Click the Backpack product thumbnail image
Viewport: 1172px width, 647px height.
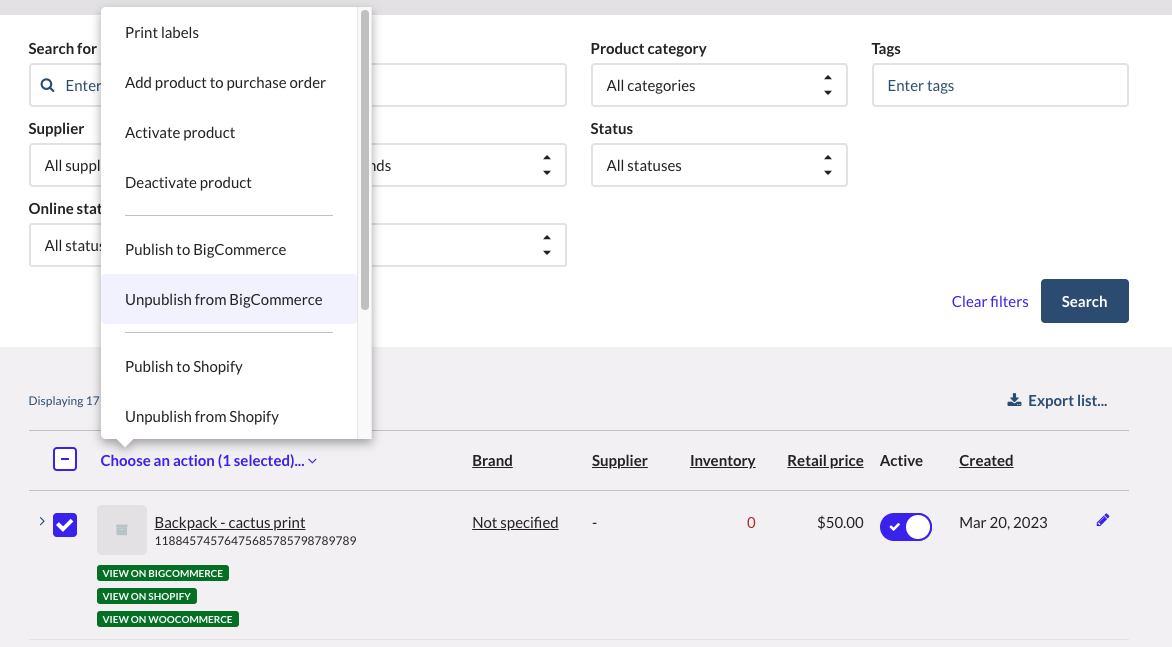[x=122, y=530]
